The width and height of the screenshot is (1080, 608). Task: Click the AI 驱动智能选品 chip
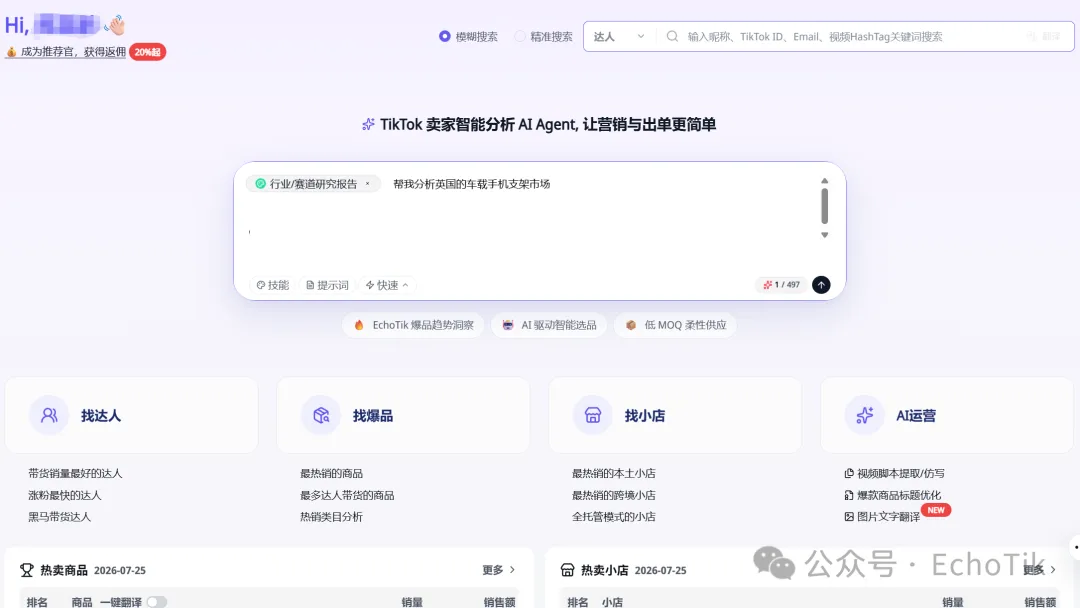click(x=549, y=325)
